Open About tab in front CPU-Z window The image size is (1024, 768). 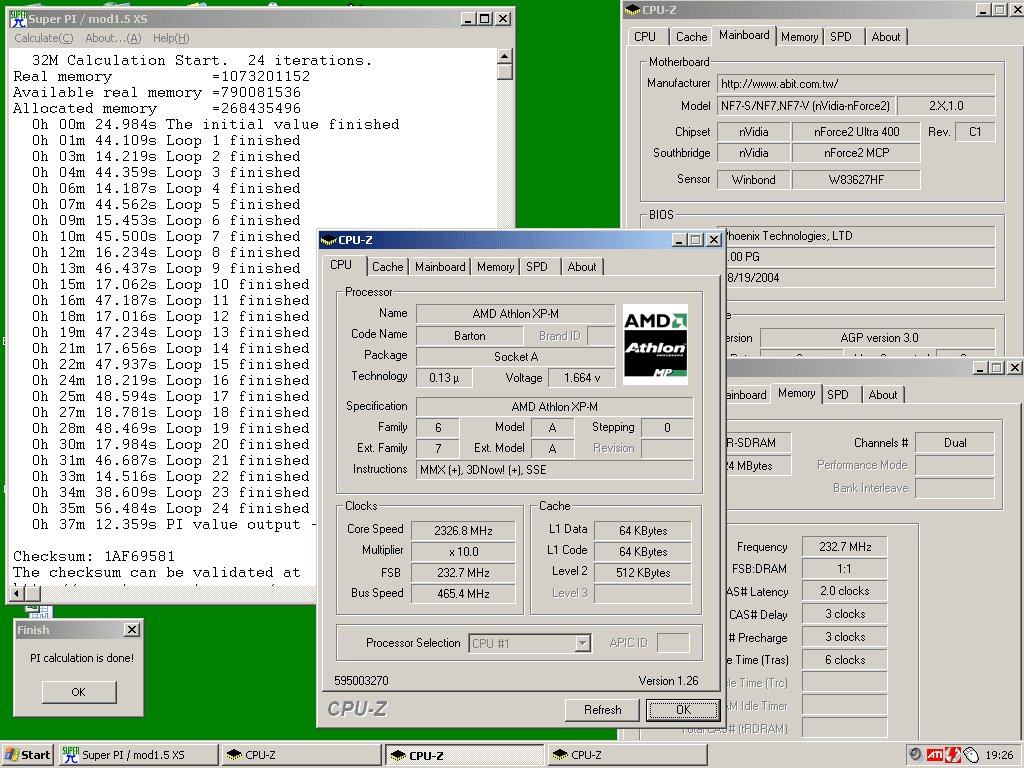(581, 266)
